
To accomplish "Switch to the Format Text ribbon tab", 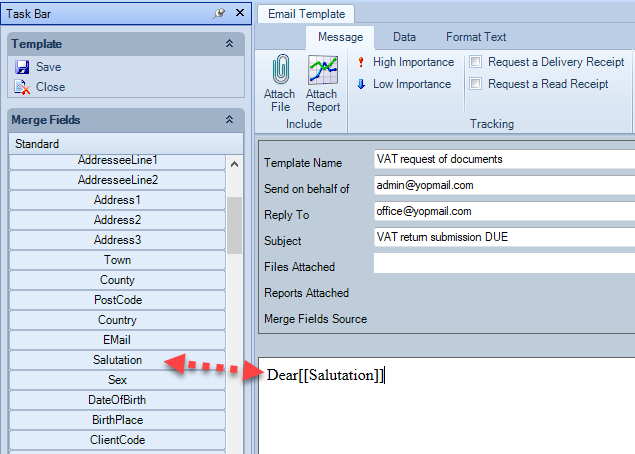I will 476,37.
